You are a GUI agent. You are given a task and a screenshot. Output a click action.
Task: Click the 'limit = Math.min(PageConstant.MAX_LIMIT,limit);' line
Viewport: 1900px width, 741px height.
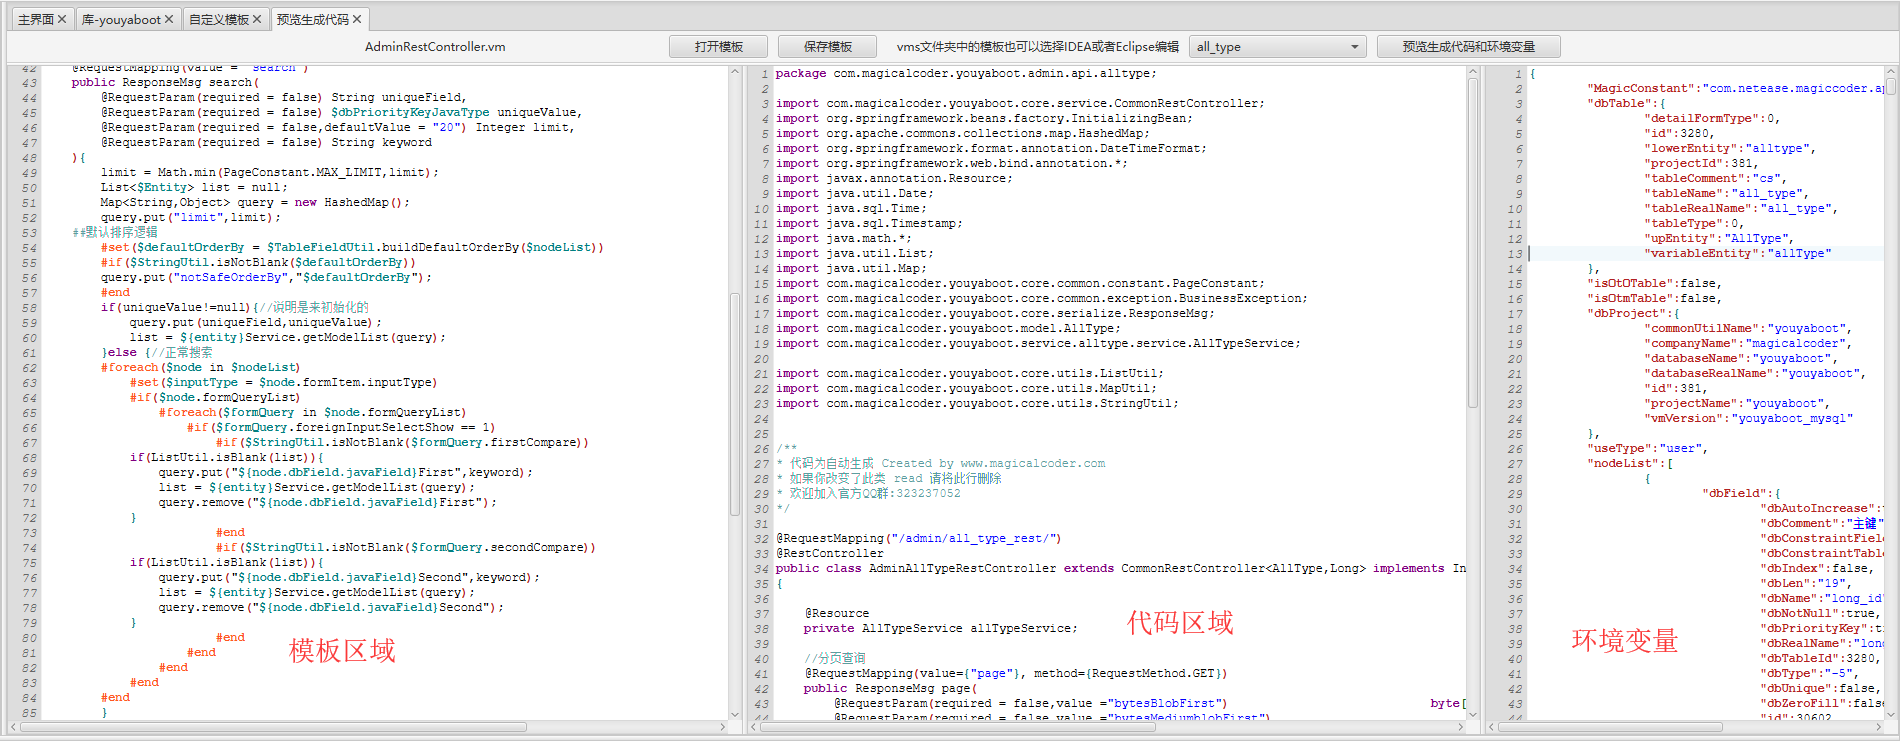(269, 172)
